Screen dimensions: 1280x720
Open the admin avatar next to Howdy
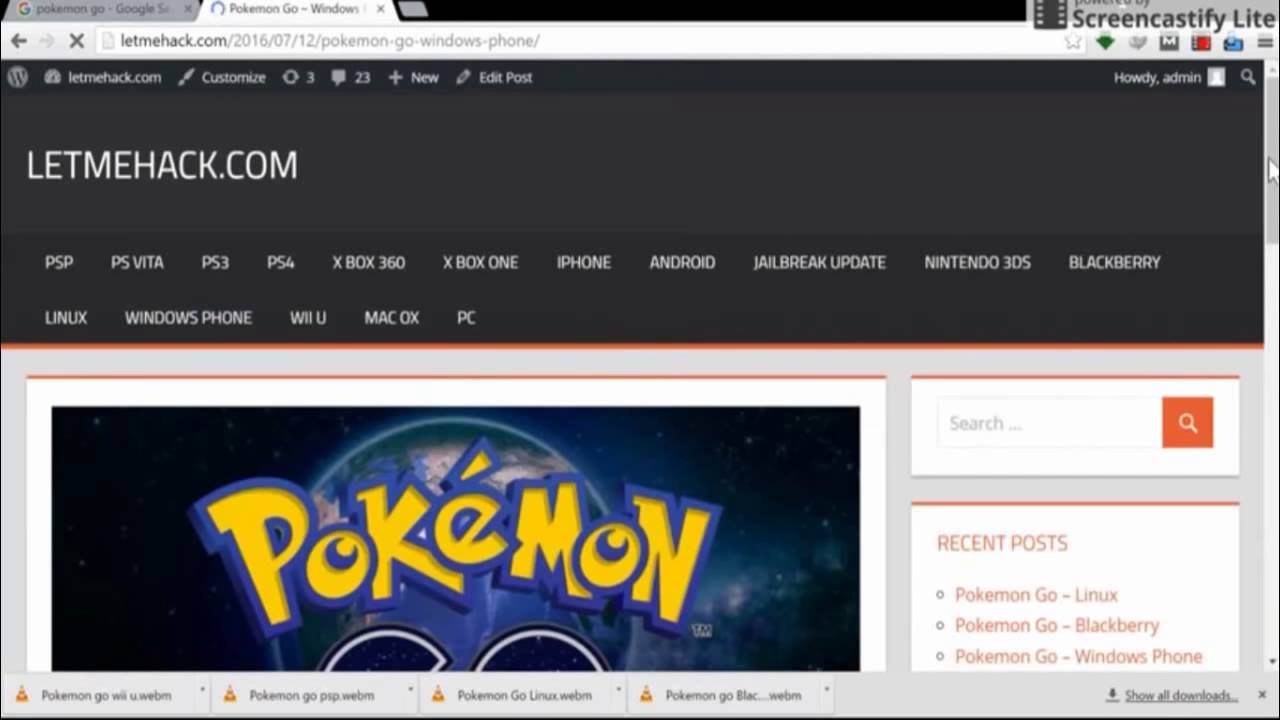coord(1216,77)
